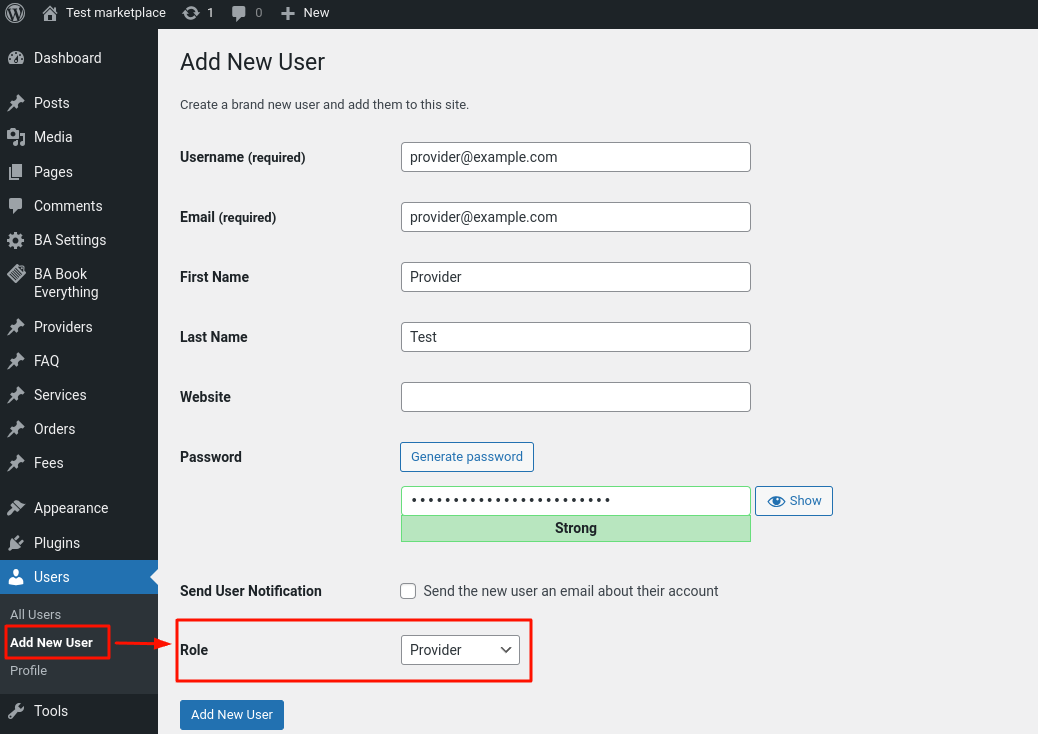
Task: Click the Appearance paintbrush icon
Action: (x=16, y=508)
